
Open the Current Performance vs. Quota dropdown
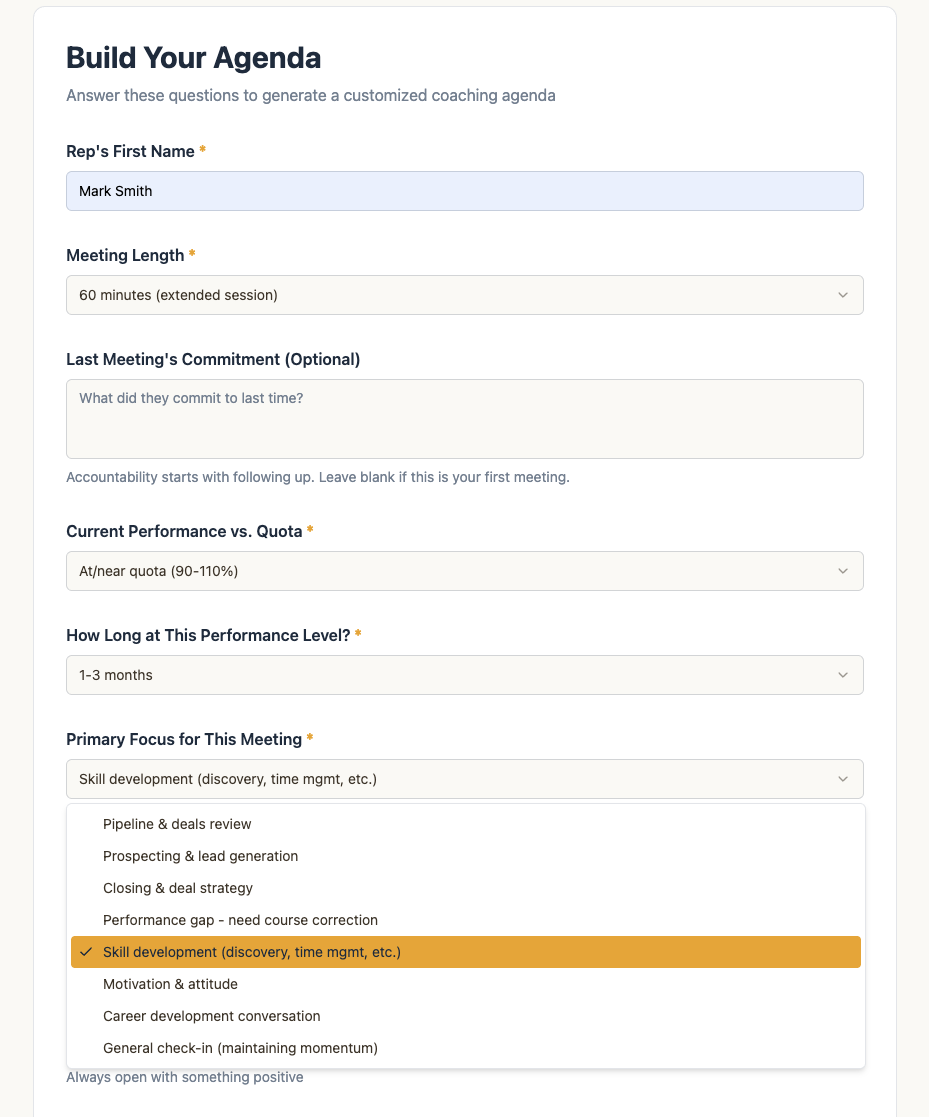[464, 571]
